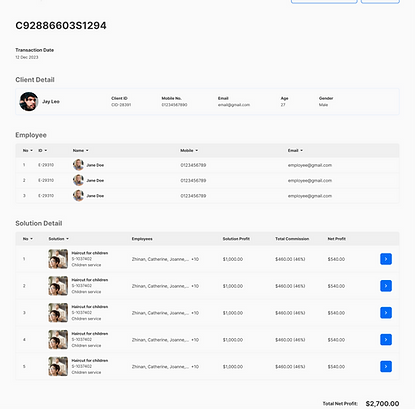Open details arrow for solution row 2
The height and width of the screenshot is (409, 415).
click(x=386, y=286)
